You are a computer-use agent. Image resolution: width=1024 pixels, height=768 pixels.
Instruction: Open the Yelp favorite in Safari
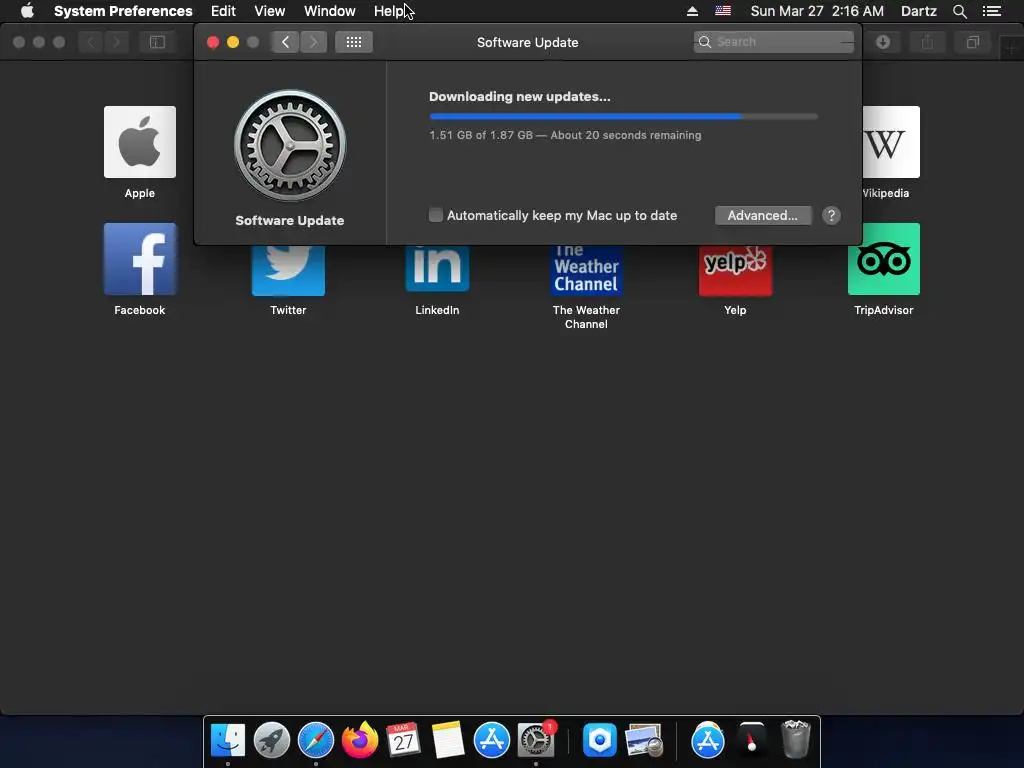[735, 270]
